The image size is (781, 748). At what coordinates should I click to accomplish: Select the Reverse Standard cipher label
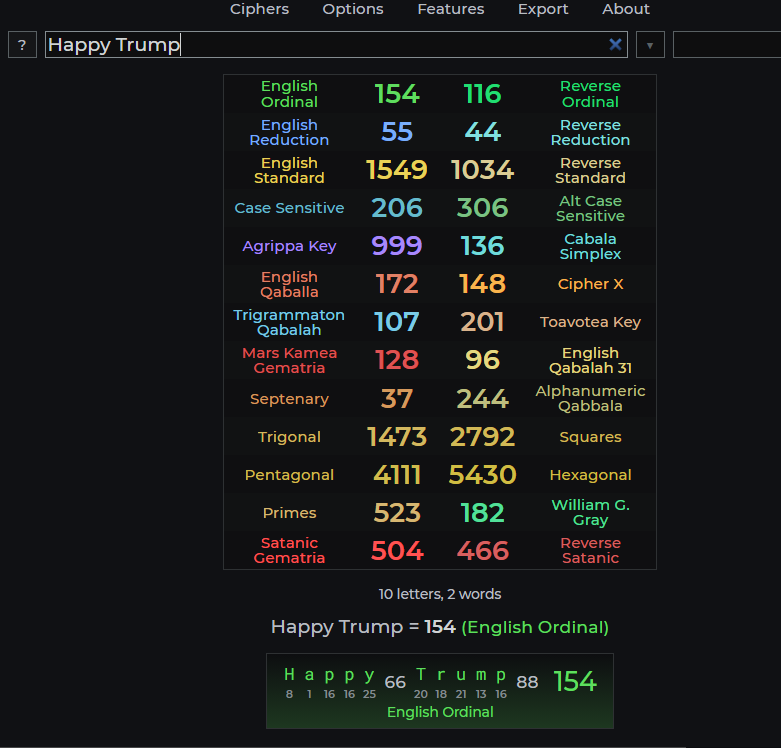click(x=590, y=170)
